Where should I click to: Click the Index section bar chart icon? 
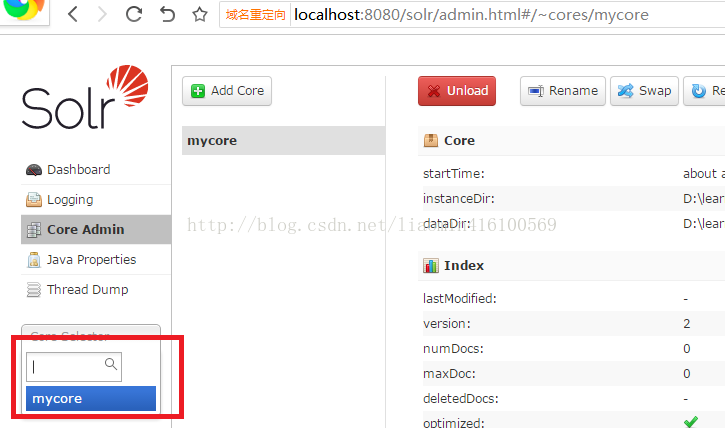pyautogui.click(x=430, y=266)
